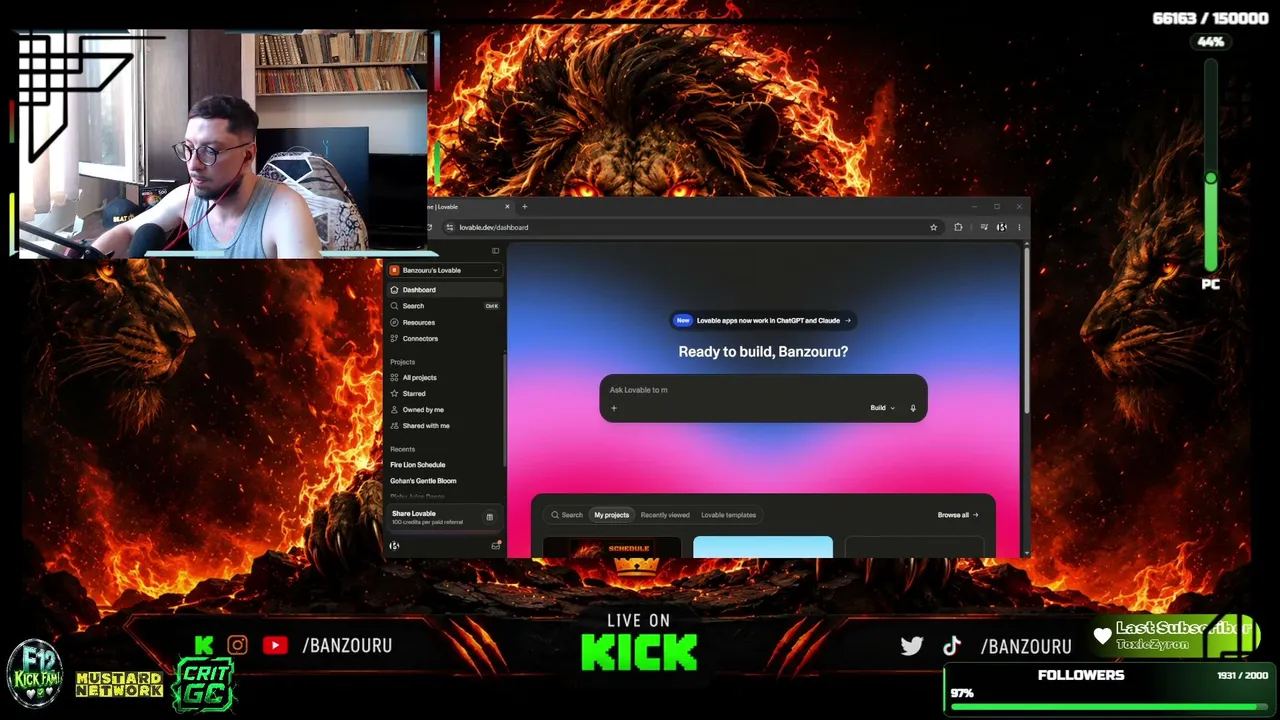Open the browser profile avatar icon
The width and height of the screenshot is (1280, 720).
pos(1002,227)
